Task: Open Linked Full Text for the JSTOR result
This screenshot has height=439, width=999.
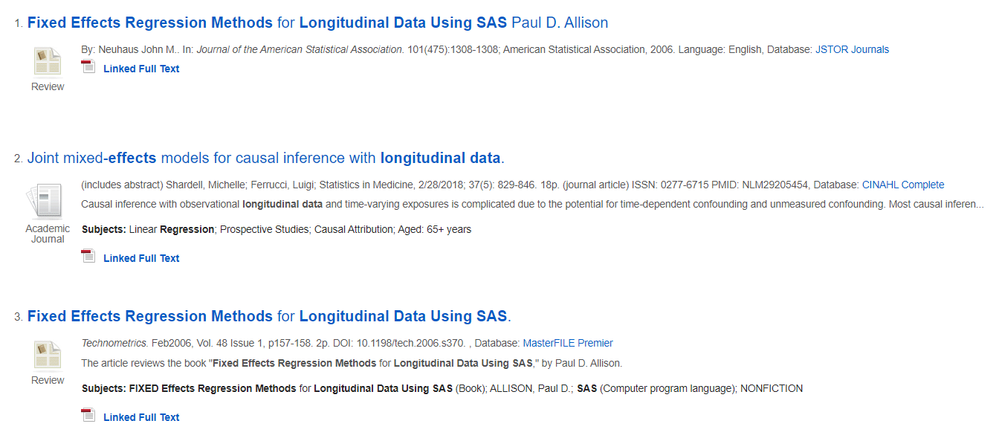Action: pos(141,68)
